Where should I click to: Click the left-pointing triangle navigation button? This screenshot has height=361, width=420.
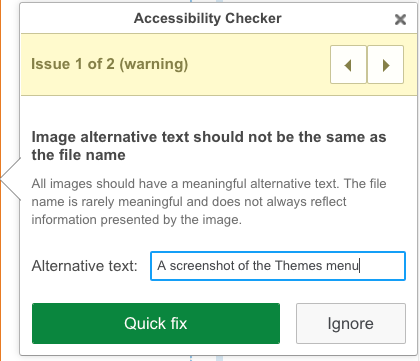(x=348, y=65)
